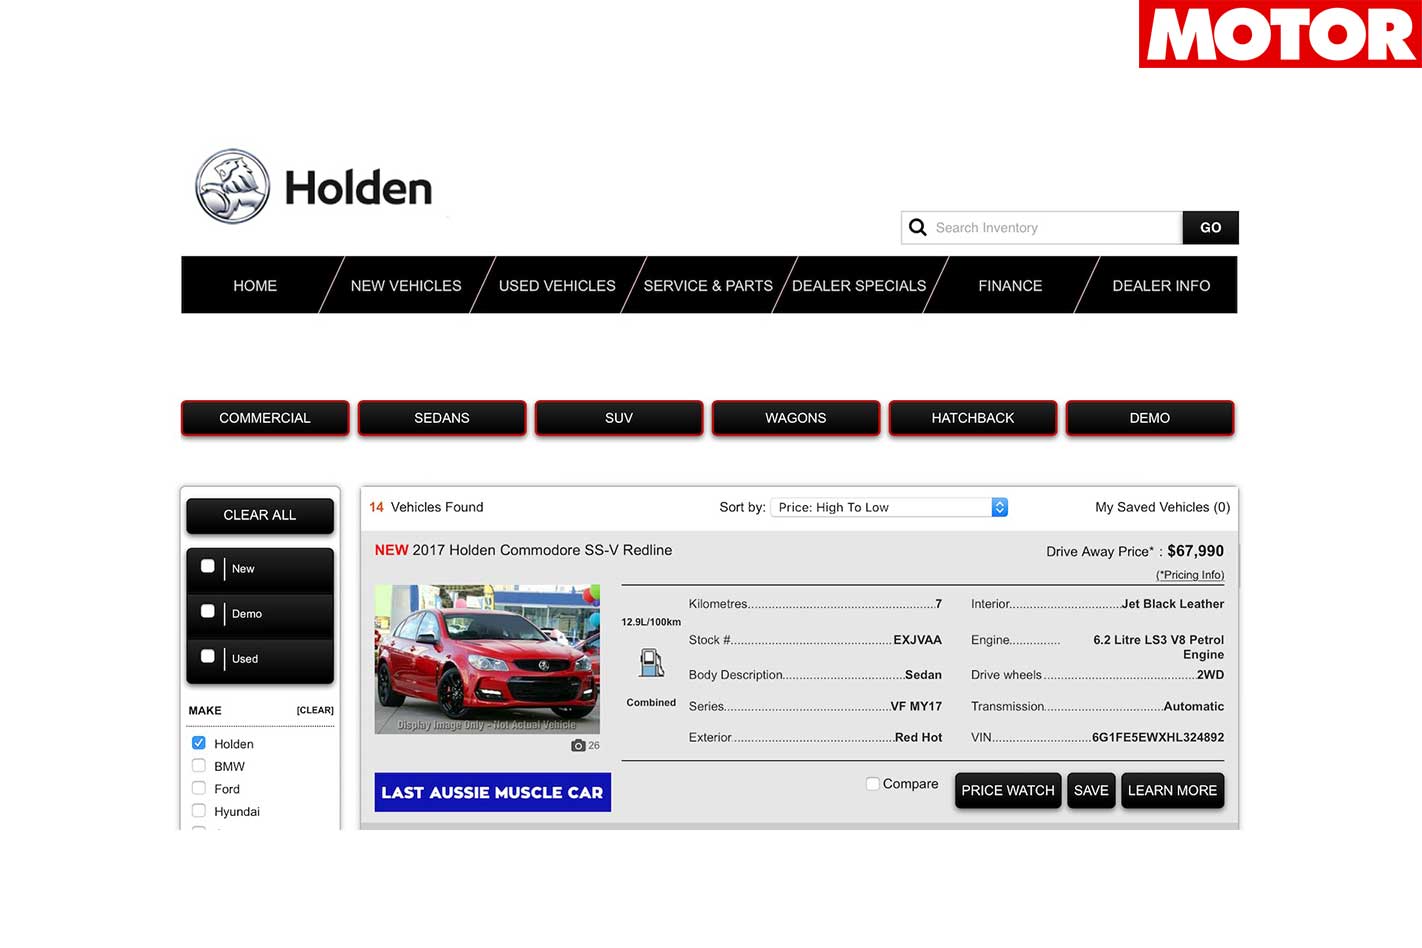Screen dimensions: 1422x948
Task: Enable the Compare checkbox
Action: (x=873, y=784)
